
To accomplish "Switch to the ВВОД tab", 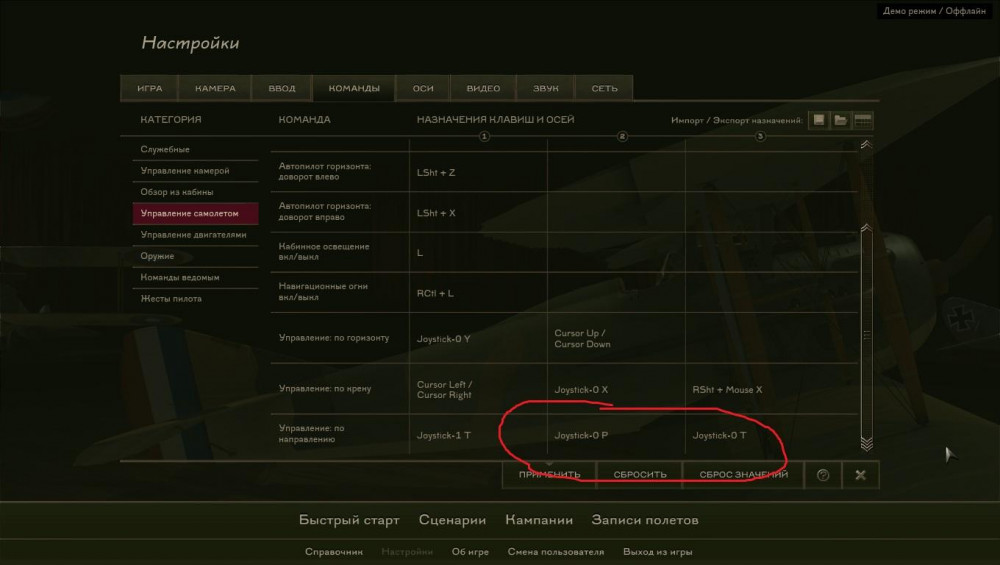I will point(282,89).
